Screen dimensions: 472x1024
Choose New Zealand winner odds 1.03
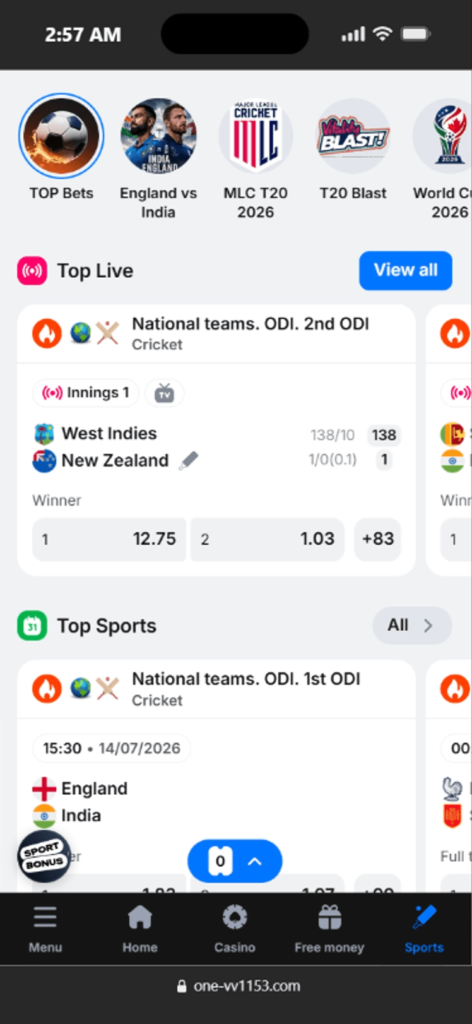click(x=268, y=539)
